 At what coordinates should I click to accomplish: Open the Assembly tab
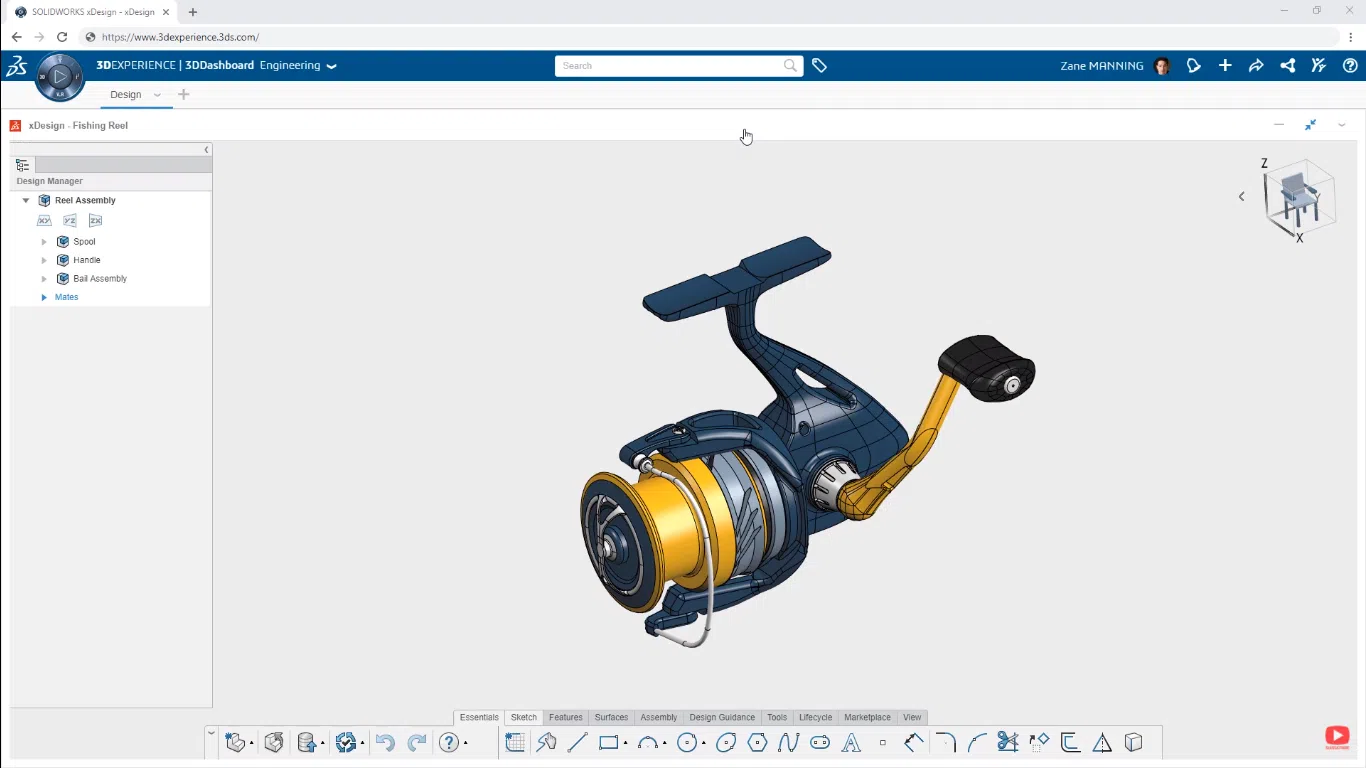[x=658, y=717]
